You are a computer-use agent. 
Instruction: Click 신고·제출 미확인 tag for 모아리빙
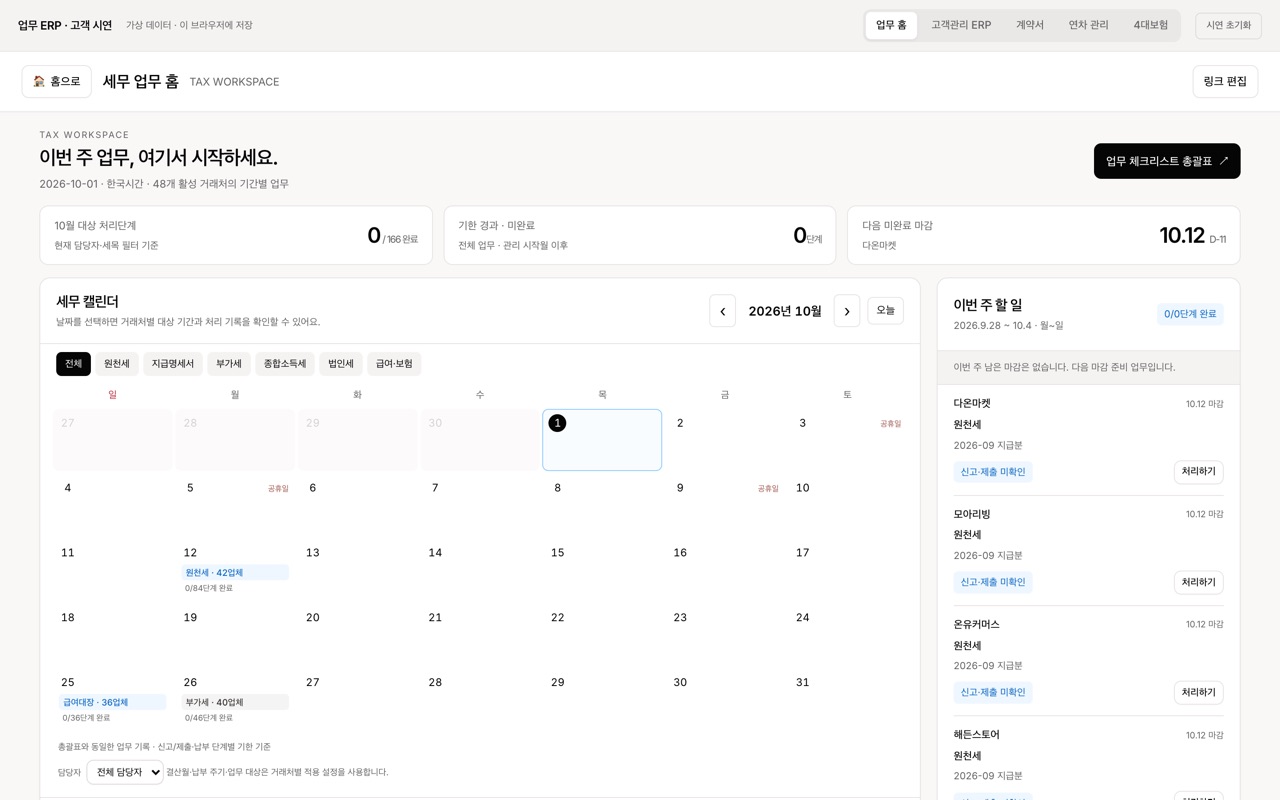pos(993,582)
